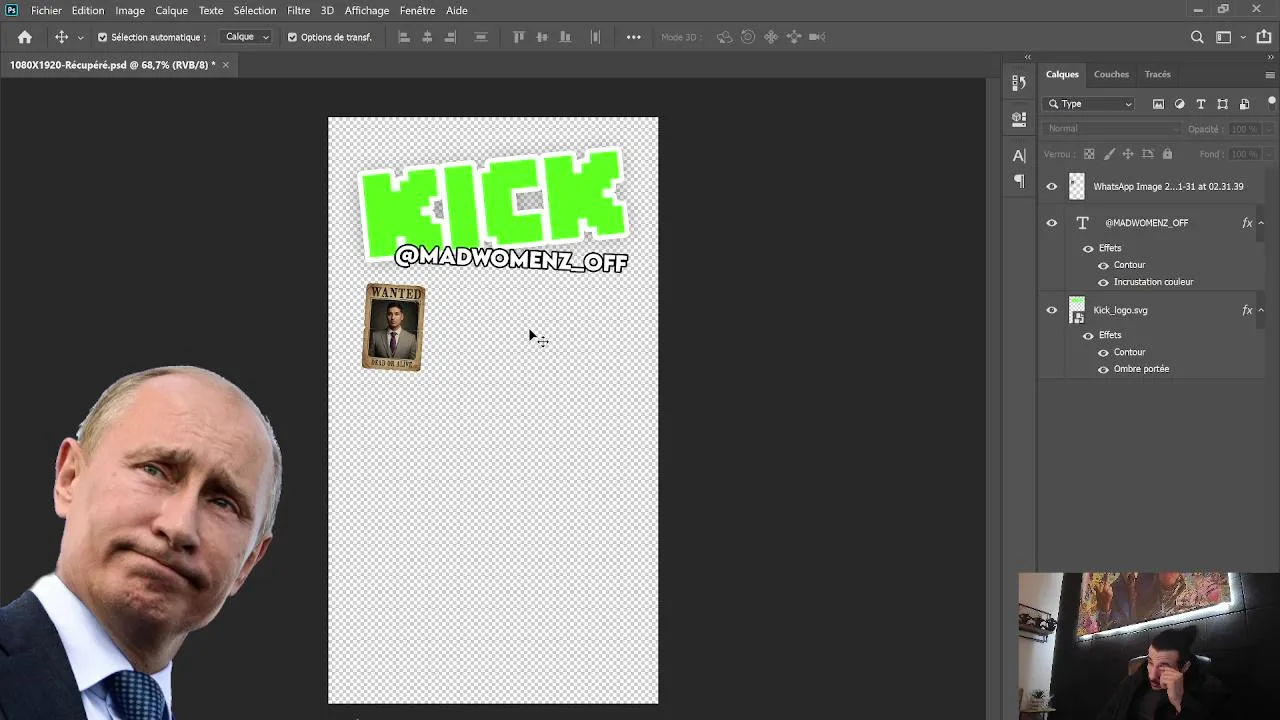Image resolution: width=1280 pixels, height=720 pixels.
Task: Open the Normal blend mode dropdown
Action: click(x=1112, y=129)
